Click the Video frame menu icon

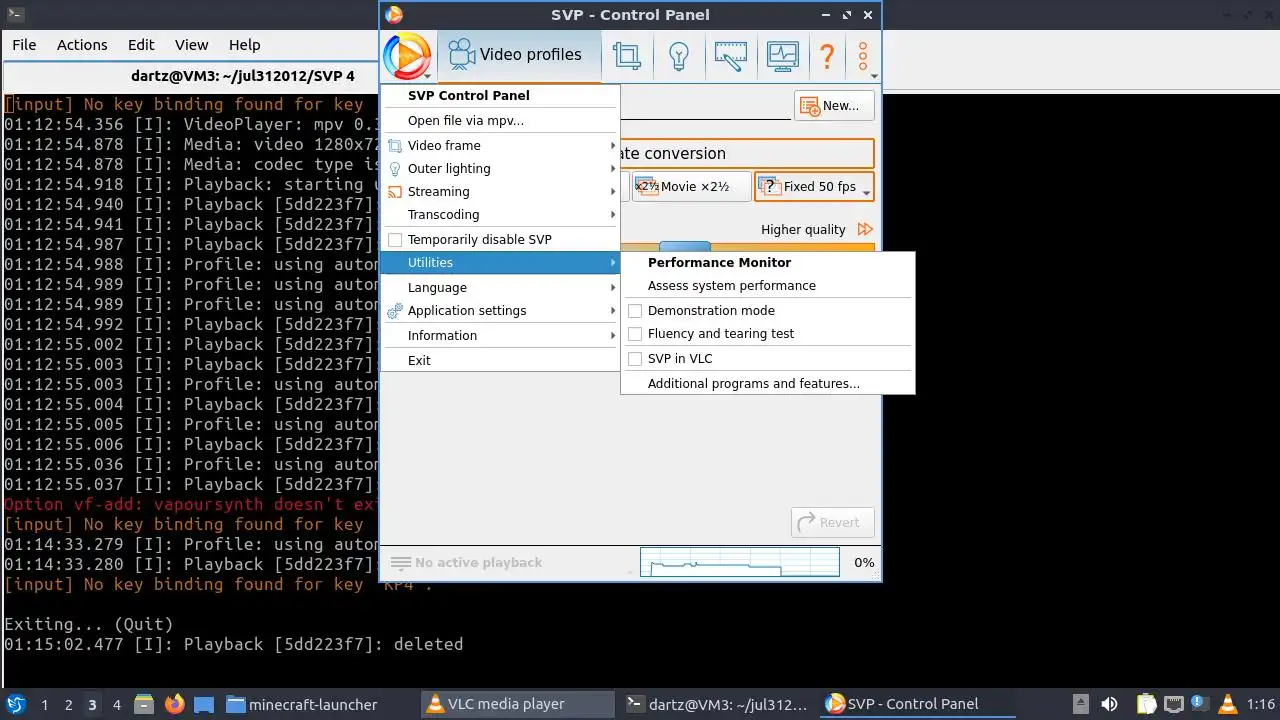point(395,146)
